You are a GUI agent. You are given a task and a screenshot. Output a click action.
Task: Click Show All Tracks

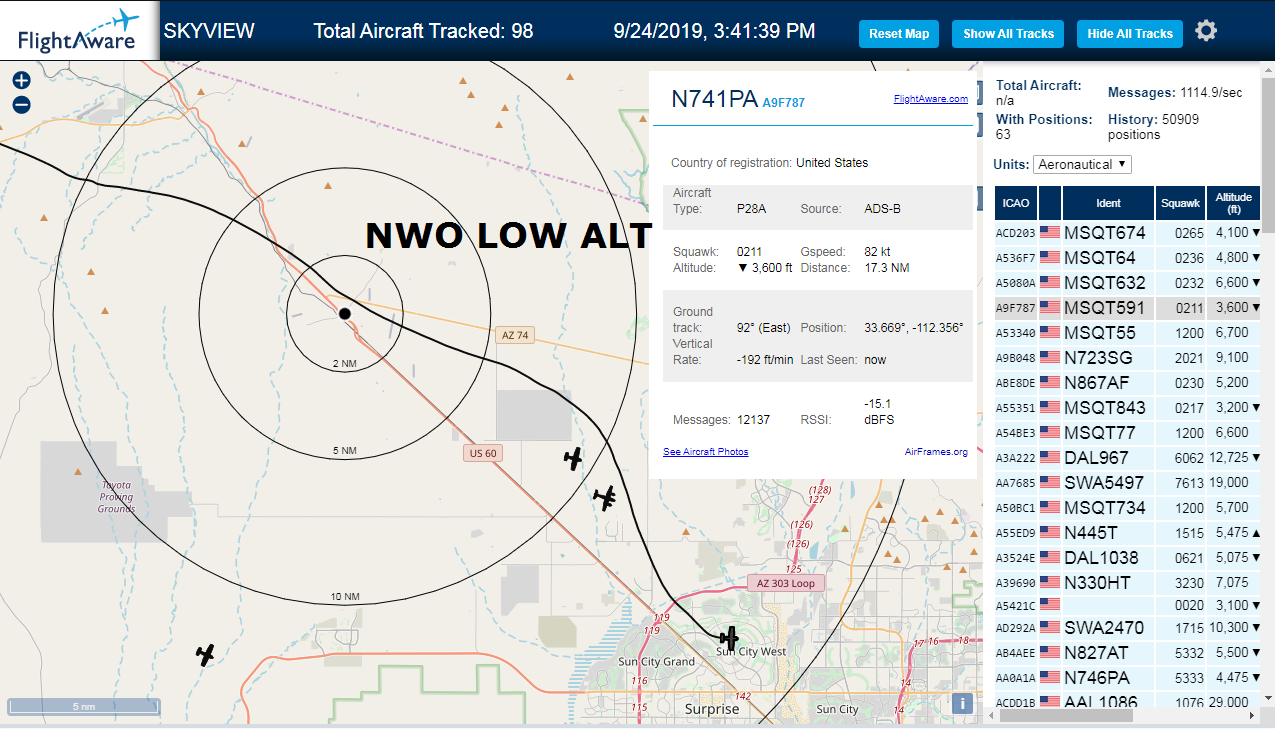[1008, 34]
